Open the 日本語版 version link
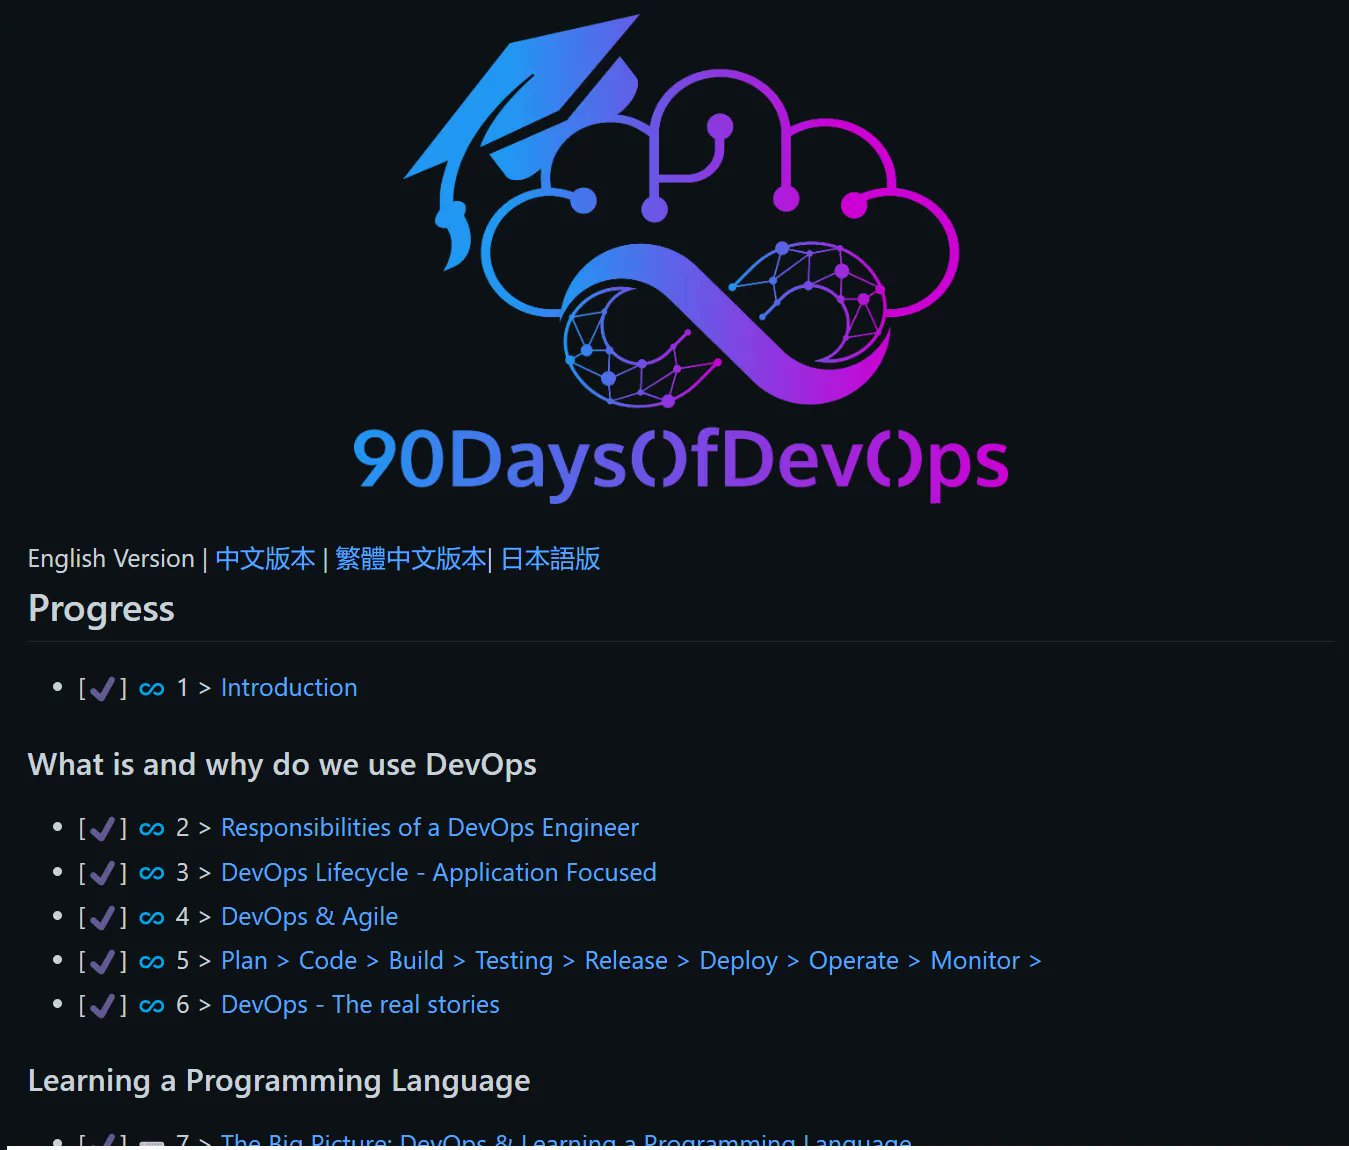The height and width of the screenshot is (1150, 1349). [550, 559]
